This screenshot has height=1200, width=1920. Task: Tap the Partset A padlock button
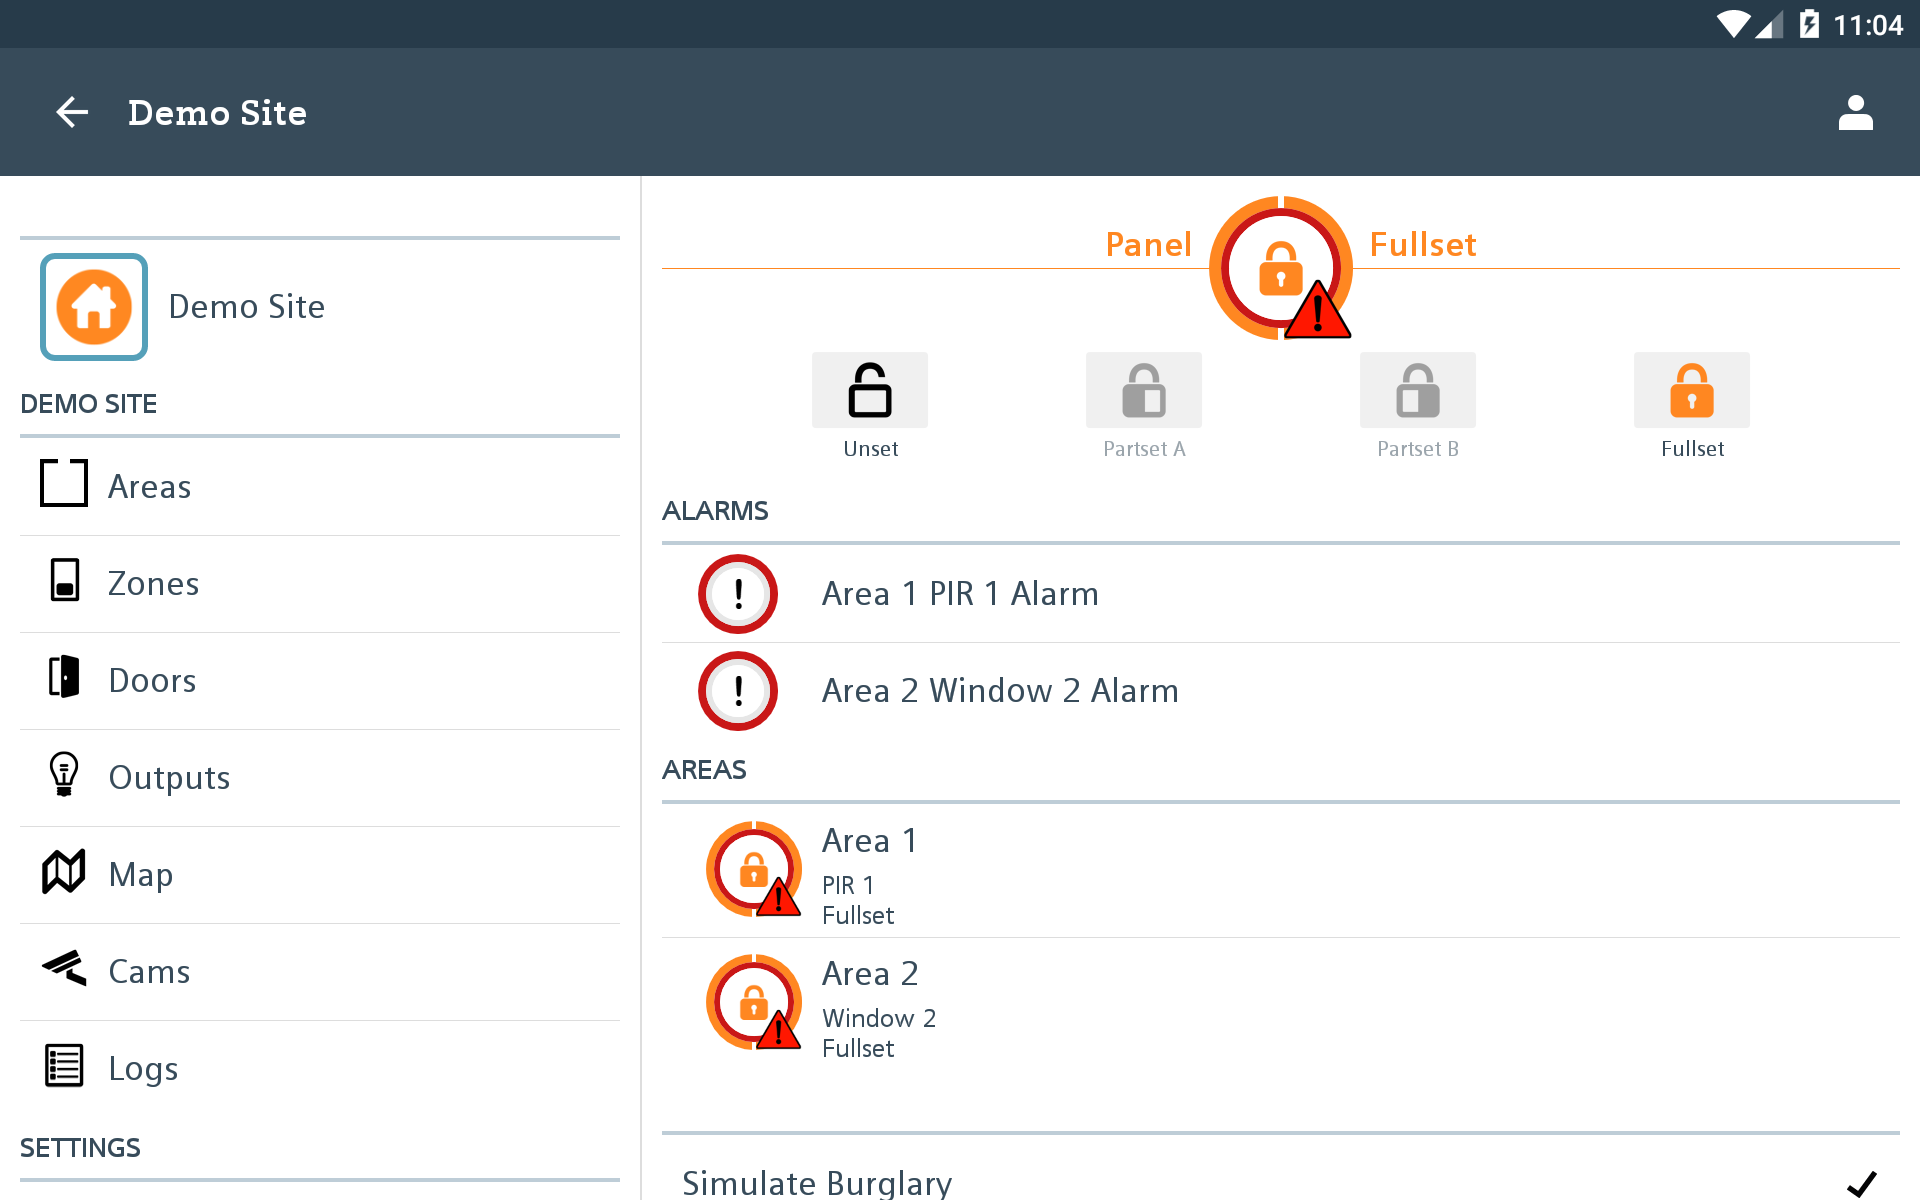[1144, 390]
